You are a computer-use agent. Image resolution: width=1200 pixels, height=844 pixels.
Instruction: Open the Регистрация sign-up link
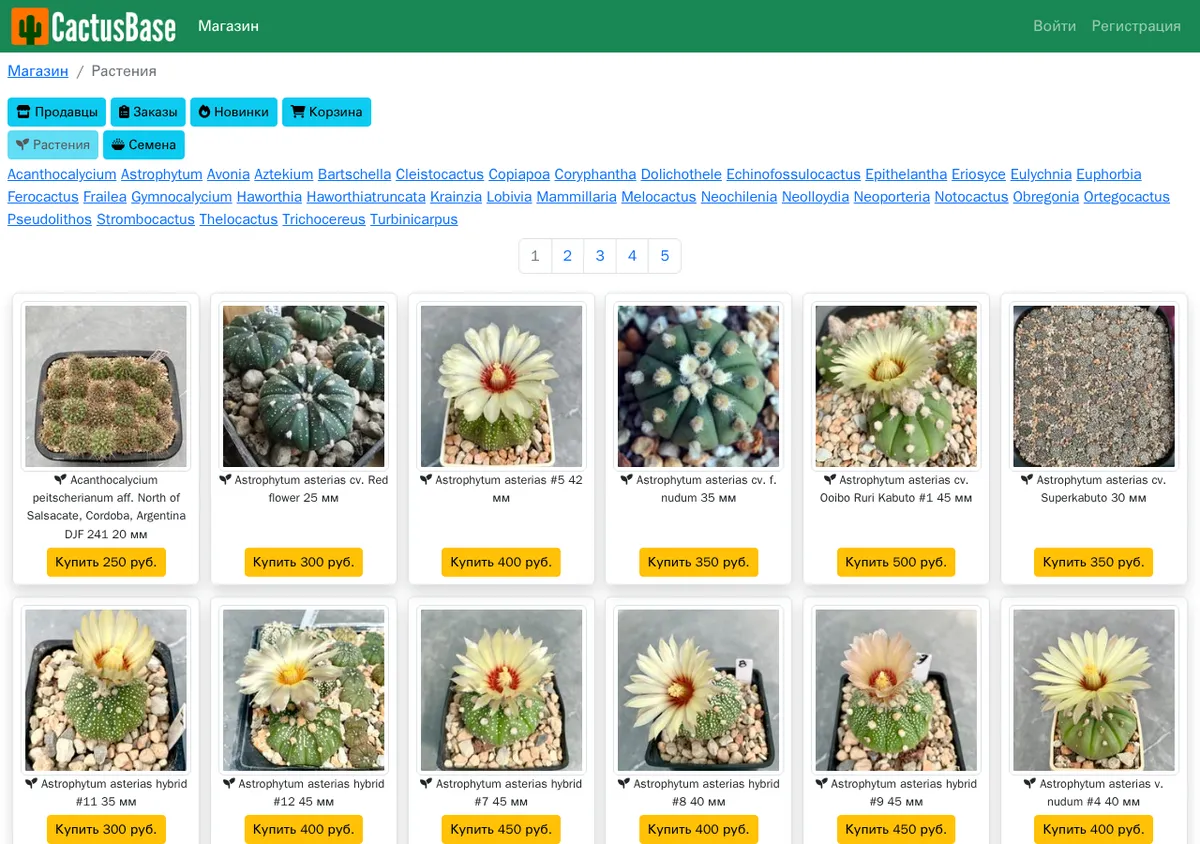coord(1136,26)
